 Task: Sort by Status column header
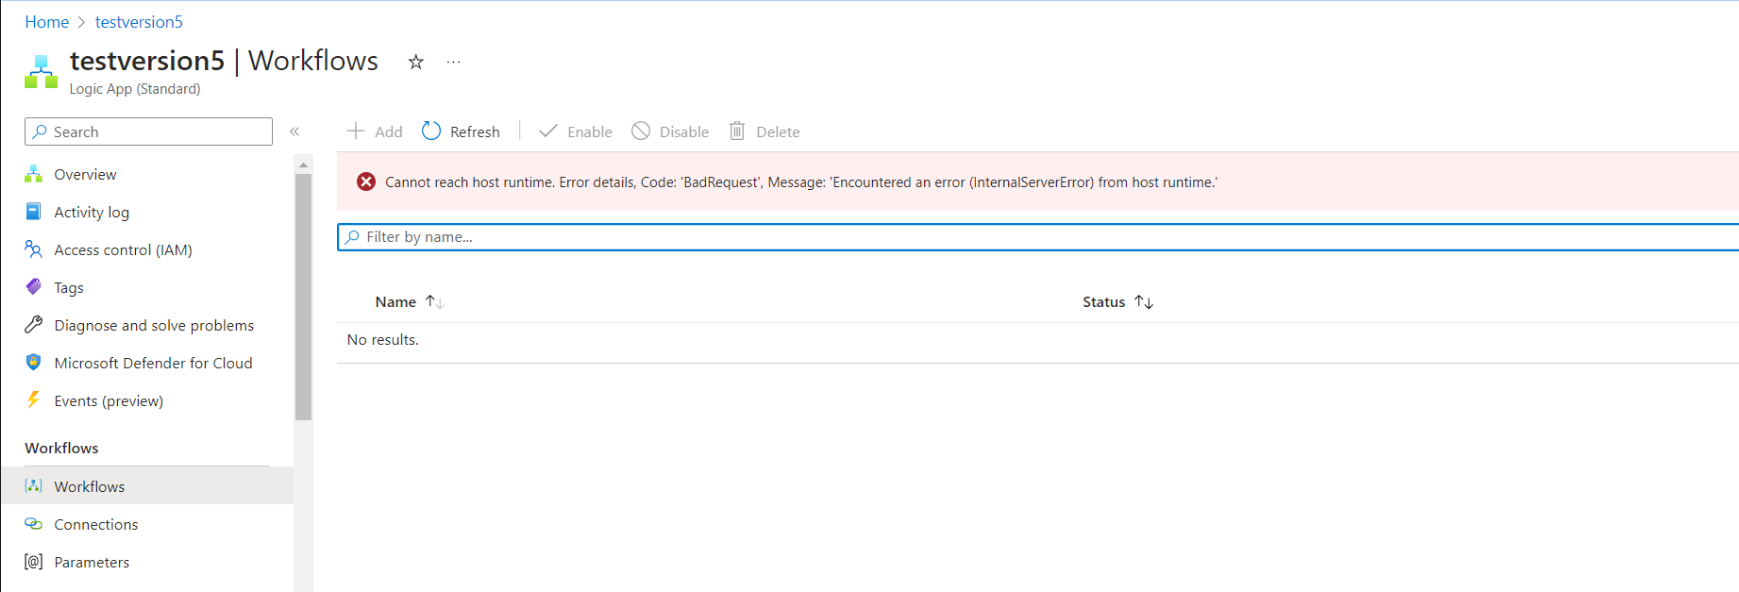pyautogui.click(x=1104, y=302)
